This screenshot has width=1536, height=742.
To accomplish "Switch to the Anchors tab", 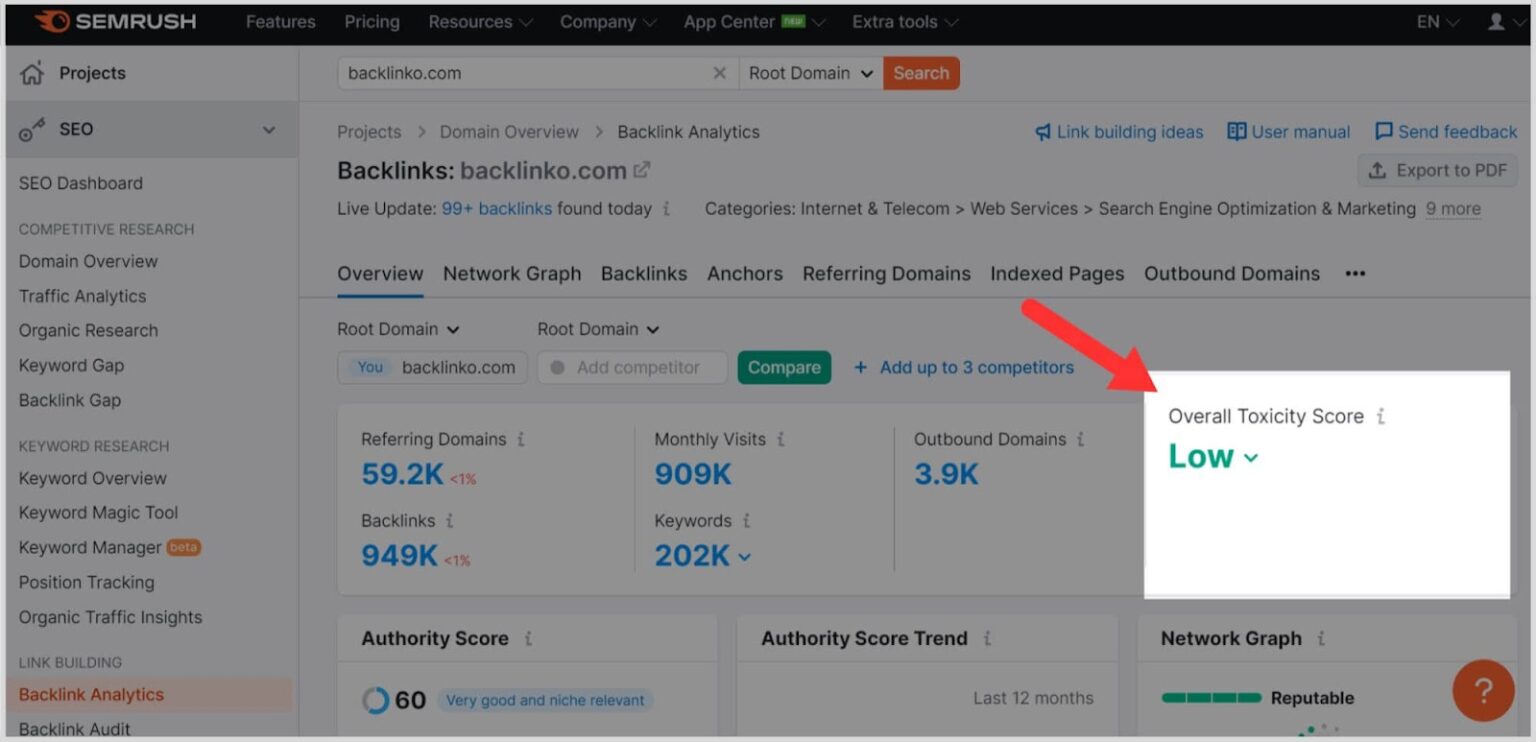I will pos(744,273).
